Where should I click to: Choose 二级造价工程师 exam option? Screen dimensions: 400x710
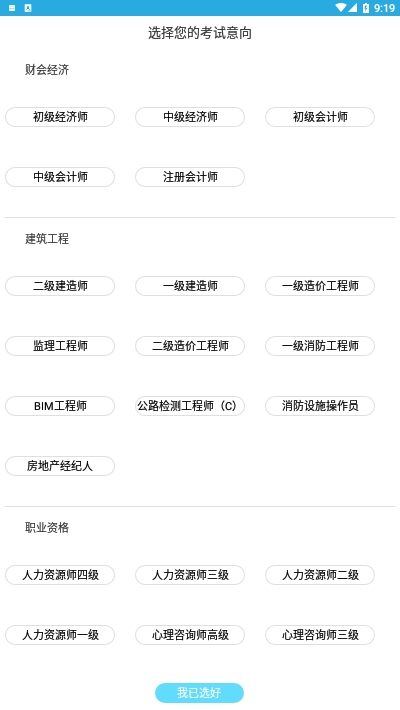190,346
